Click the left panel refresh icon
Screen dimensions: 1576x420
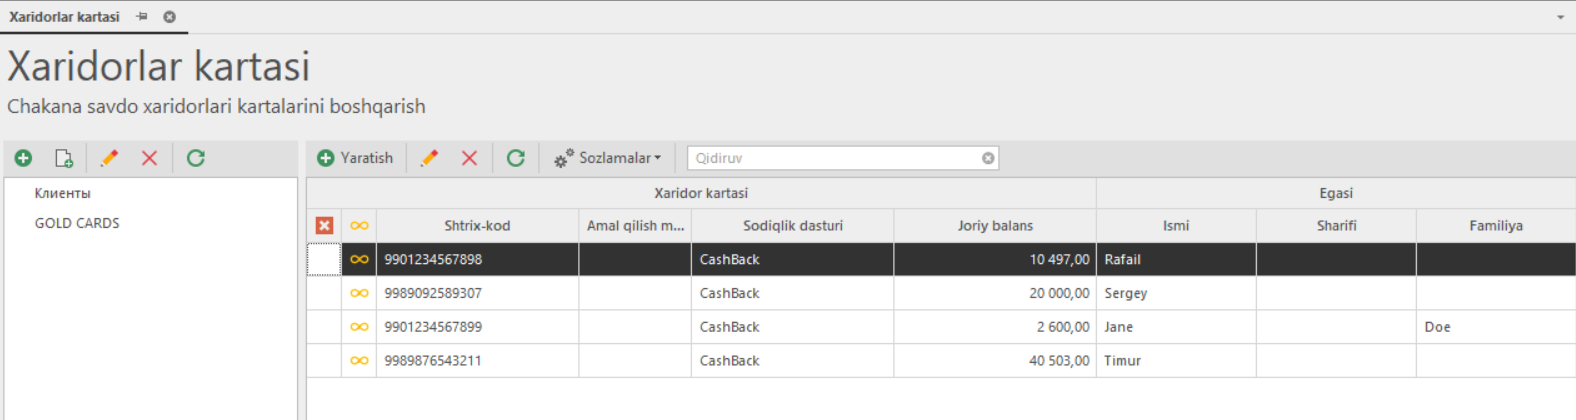196,158
